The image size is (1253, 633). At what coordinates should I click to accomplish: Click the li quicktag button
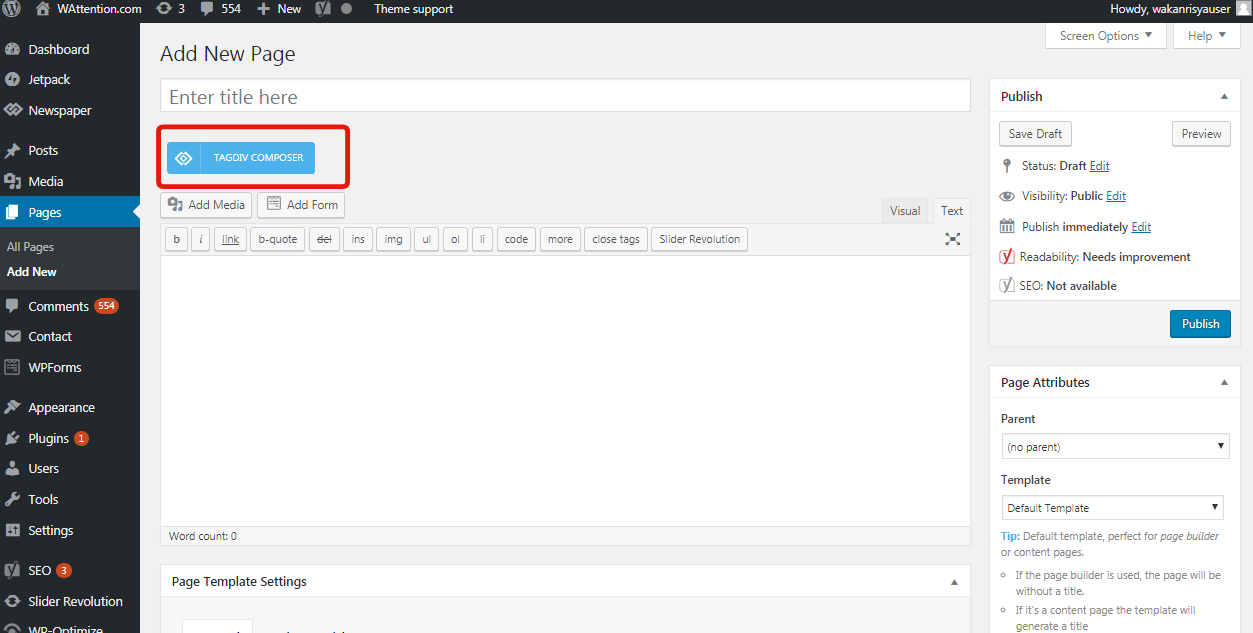click(x=482, y=239)
